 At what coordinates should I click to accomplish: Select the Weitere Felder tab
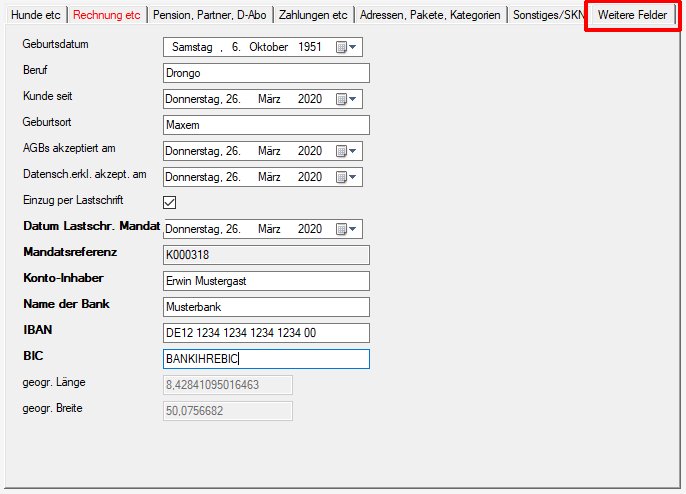632,15
